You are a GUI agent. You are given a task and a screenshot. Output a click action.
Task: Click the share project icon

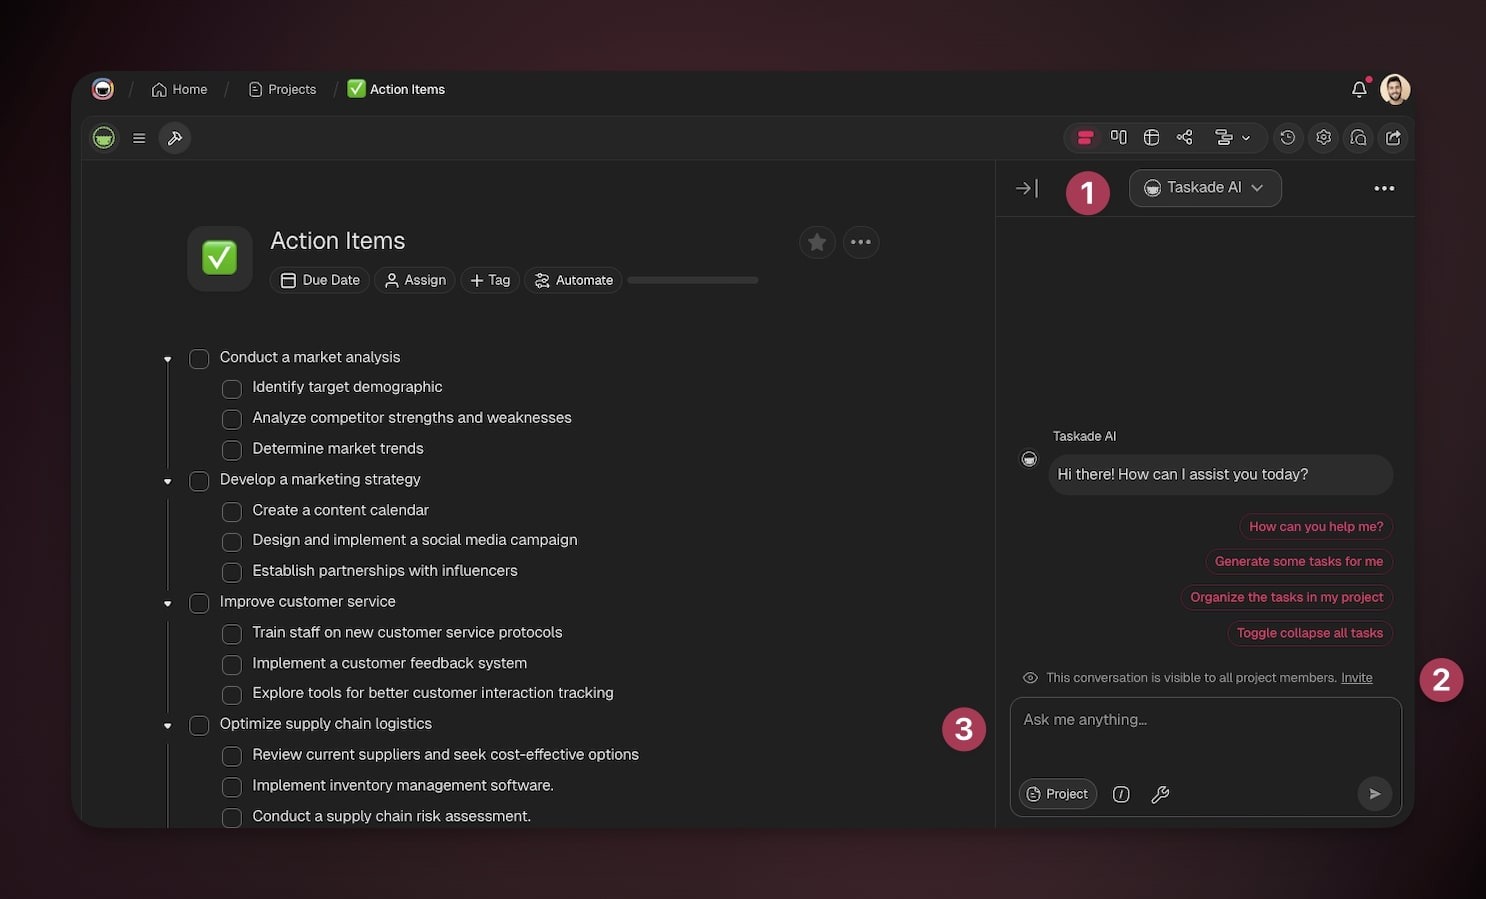tap(1393, 138)
